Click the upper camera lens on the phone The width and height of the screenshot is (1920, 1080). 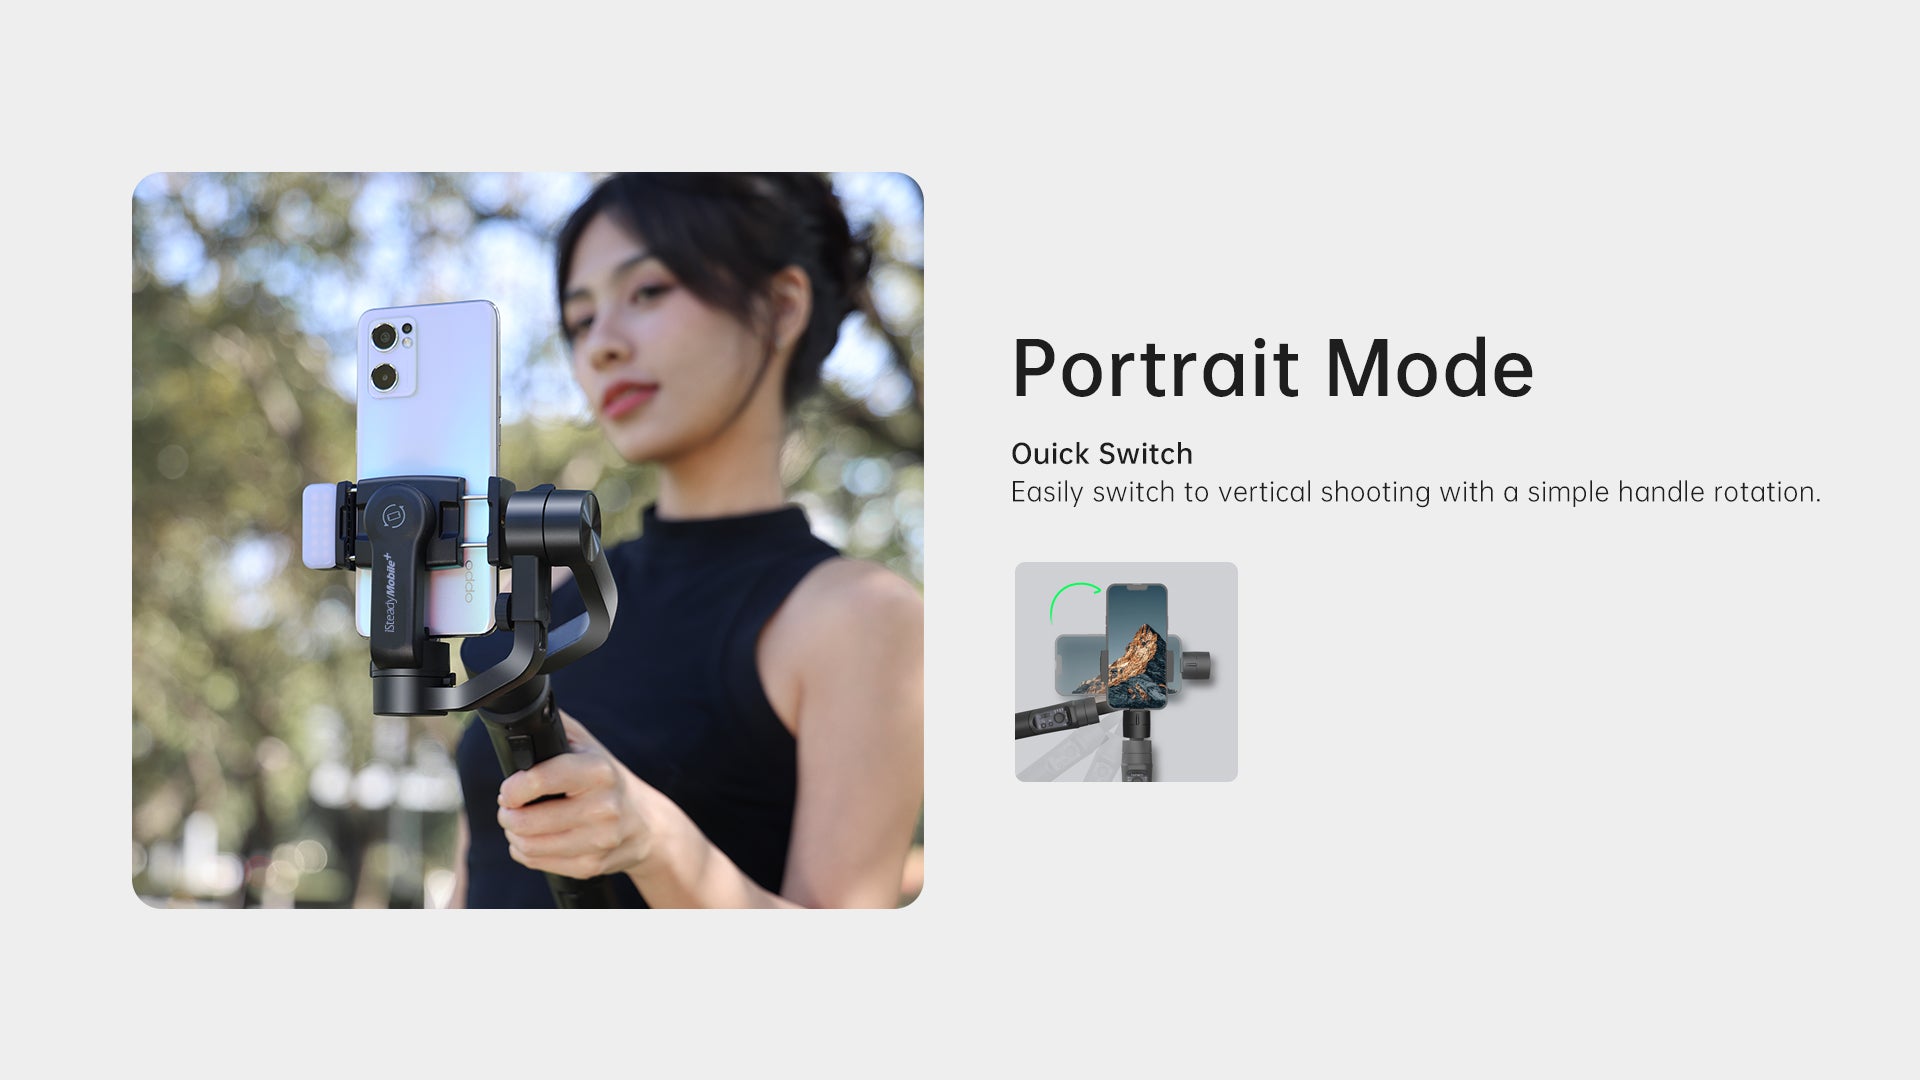click(x=383, y=339)
